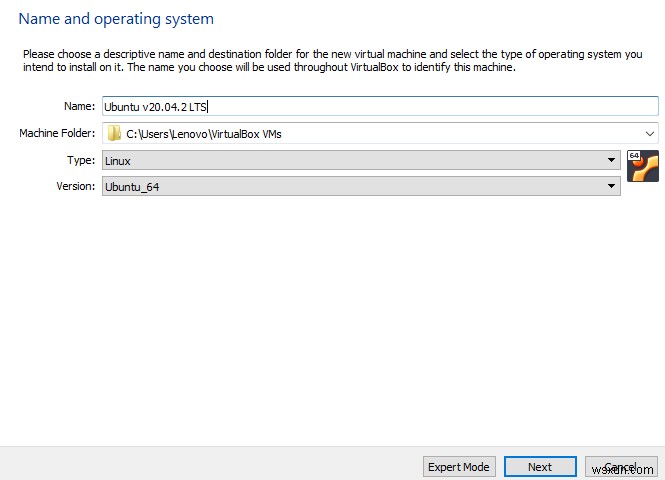The width and height of the screenshot is (665, 480).
Task: Select the Ubuntu_64 value in Version combo box
Action: 132,187
